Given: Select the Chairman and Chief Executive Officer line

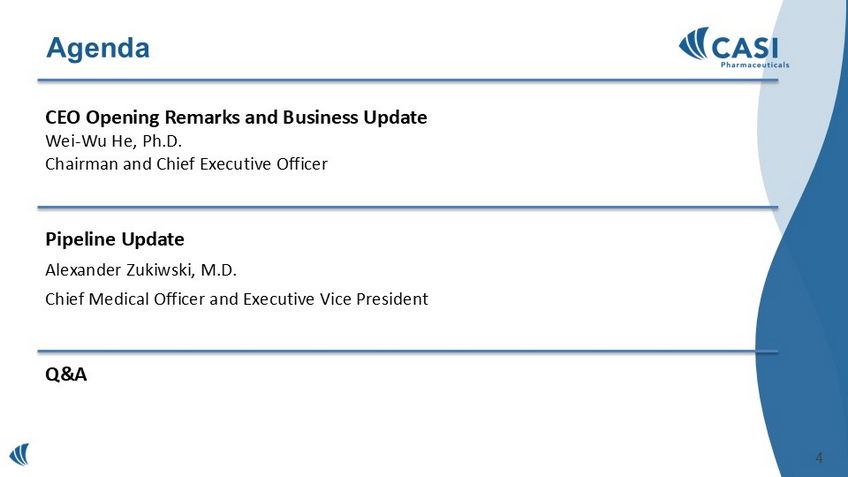Looking at the screenshot, I should point(186,162).
